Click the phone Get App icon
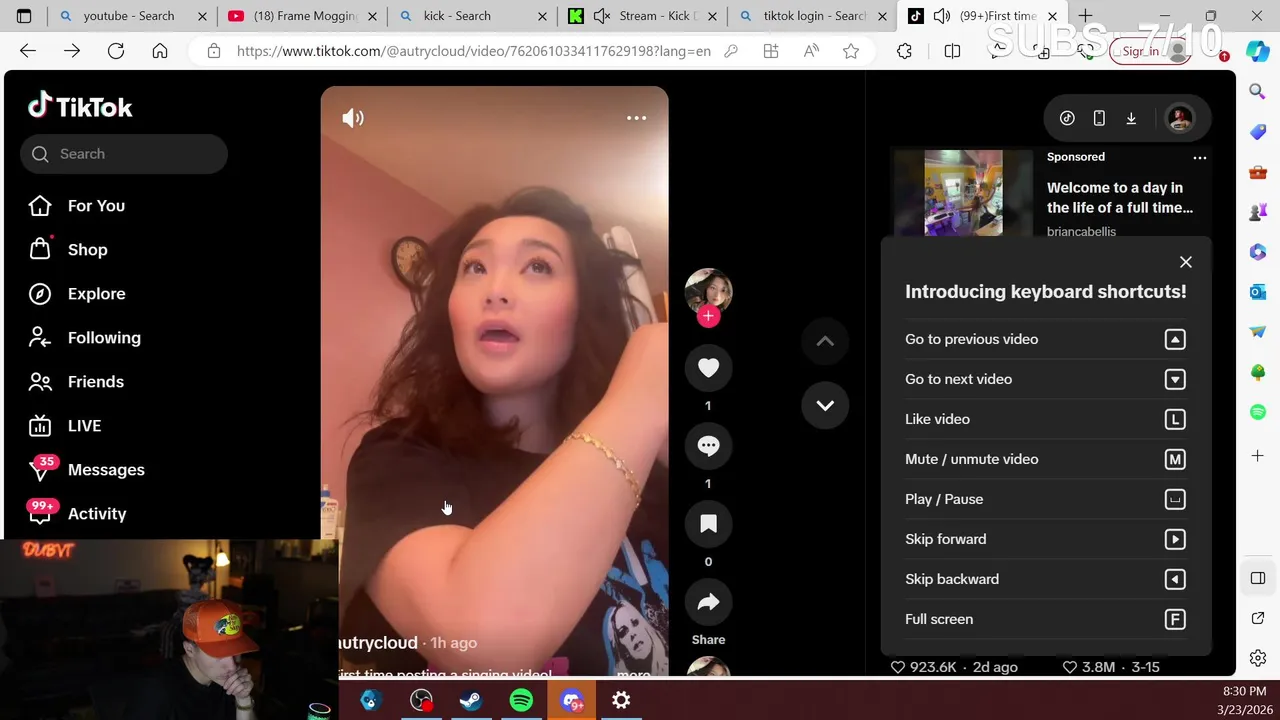This screenshot has height=720, width=1280. [1099, 118]
